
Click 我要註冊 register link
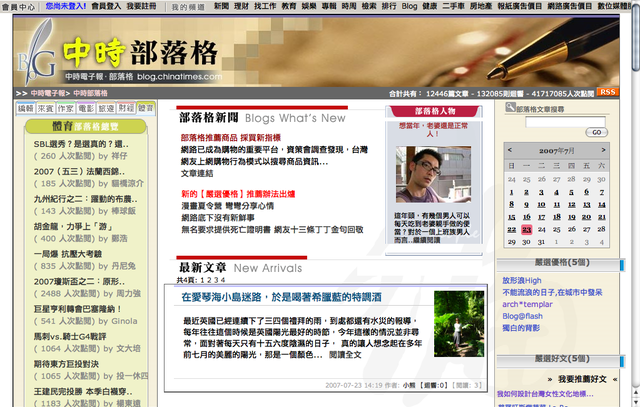click(x=141, y=6)
